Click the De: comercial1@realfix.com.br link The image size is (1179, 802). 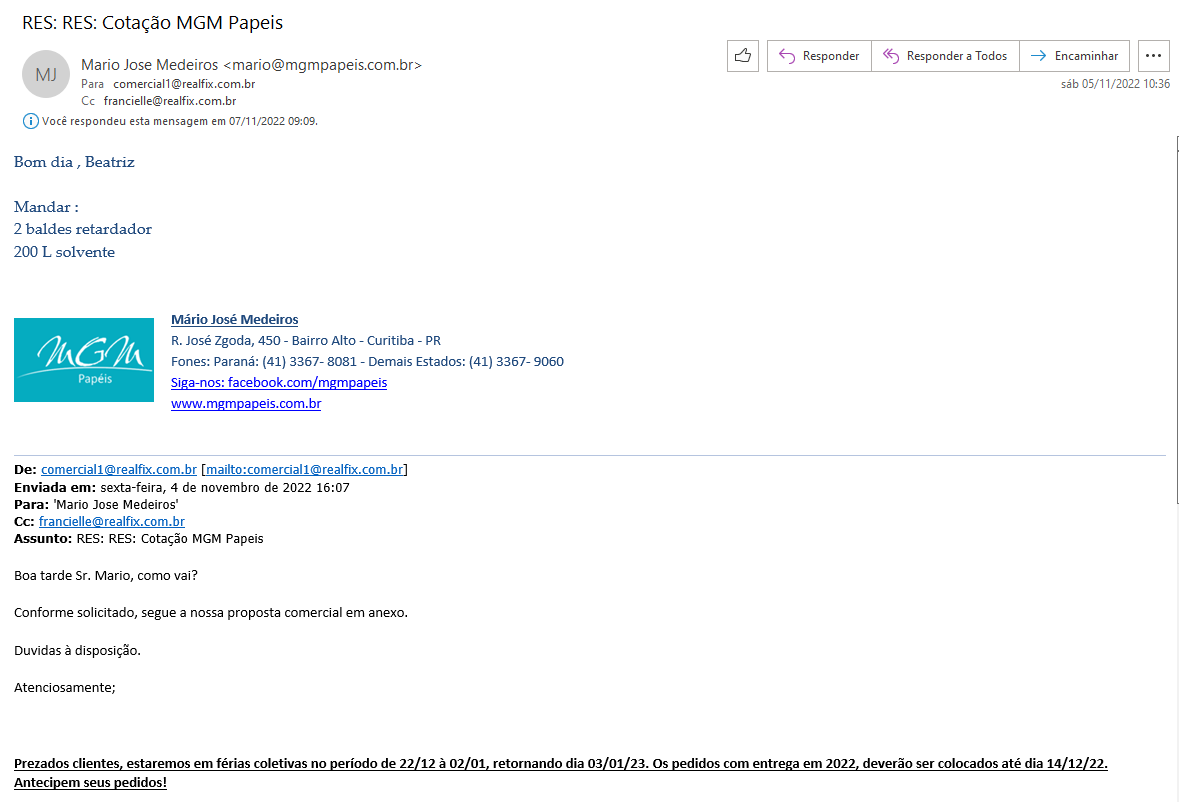(119, 469)
